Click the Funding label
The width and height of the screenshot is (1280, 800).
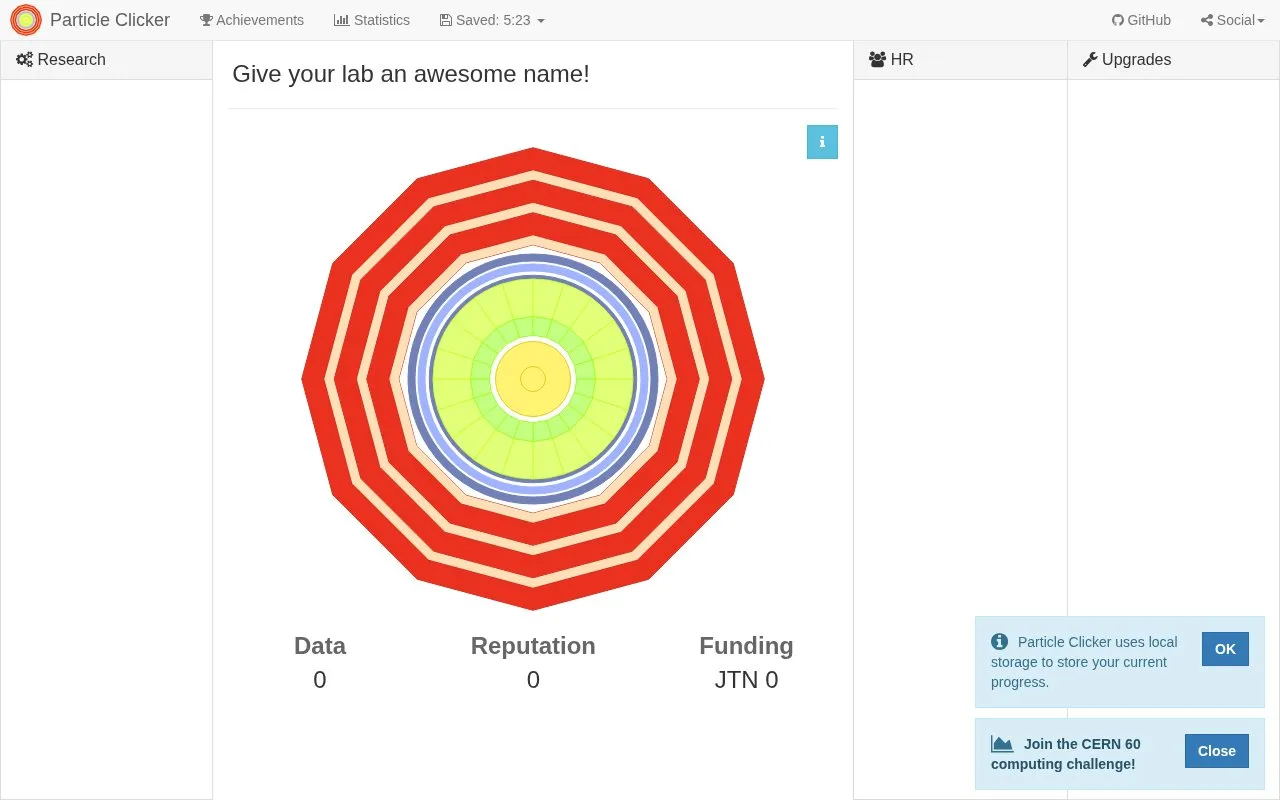click(746, 646)
